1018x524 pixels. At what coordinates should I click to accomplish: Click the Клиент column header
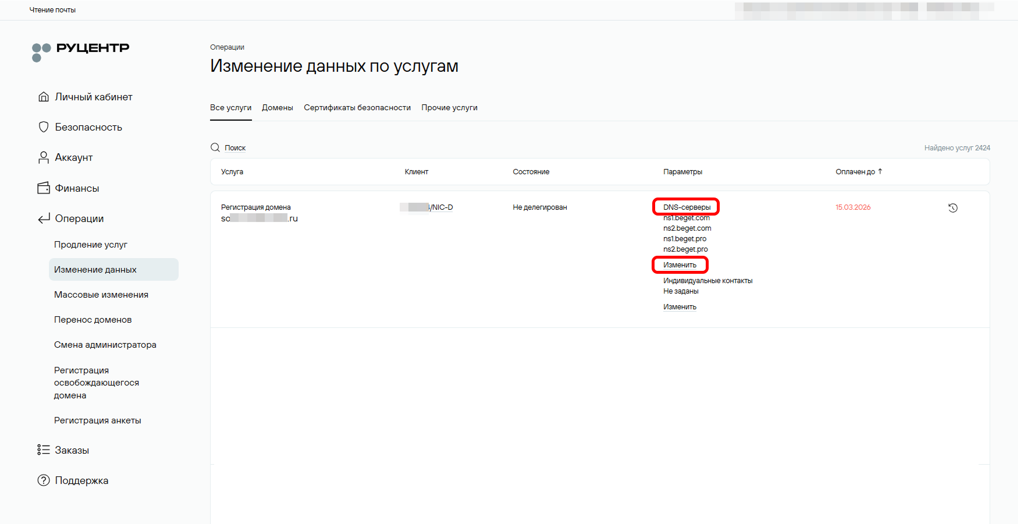[416, 172]
